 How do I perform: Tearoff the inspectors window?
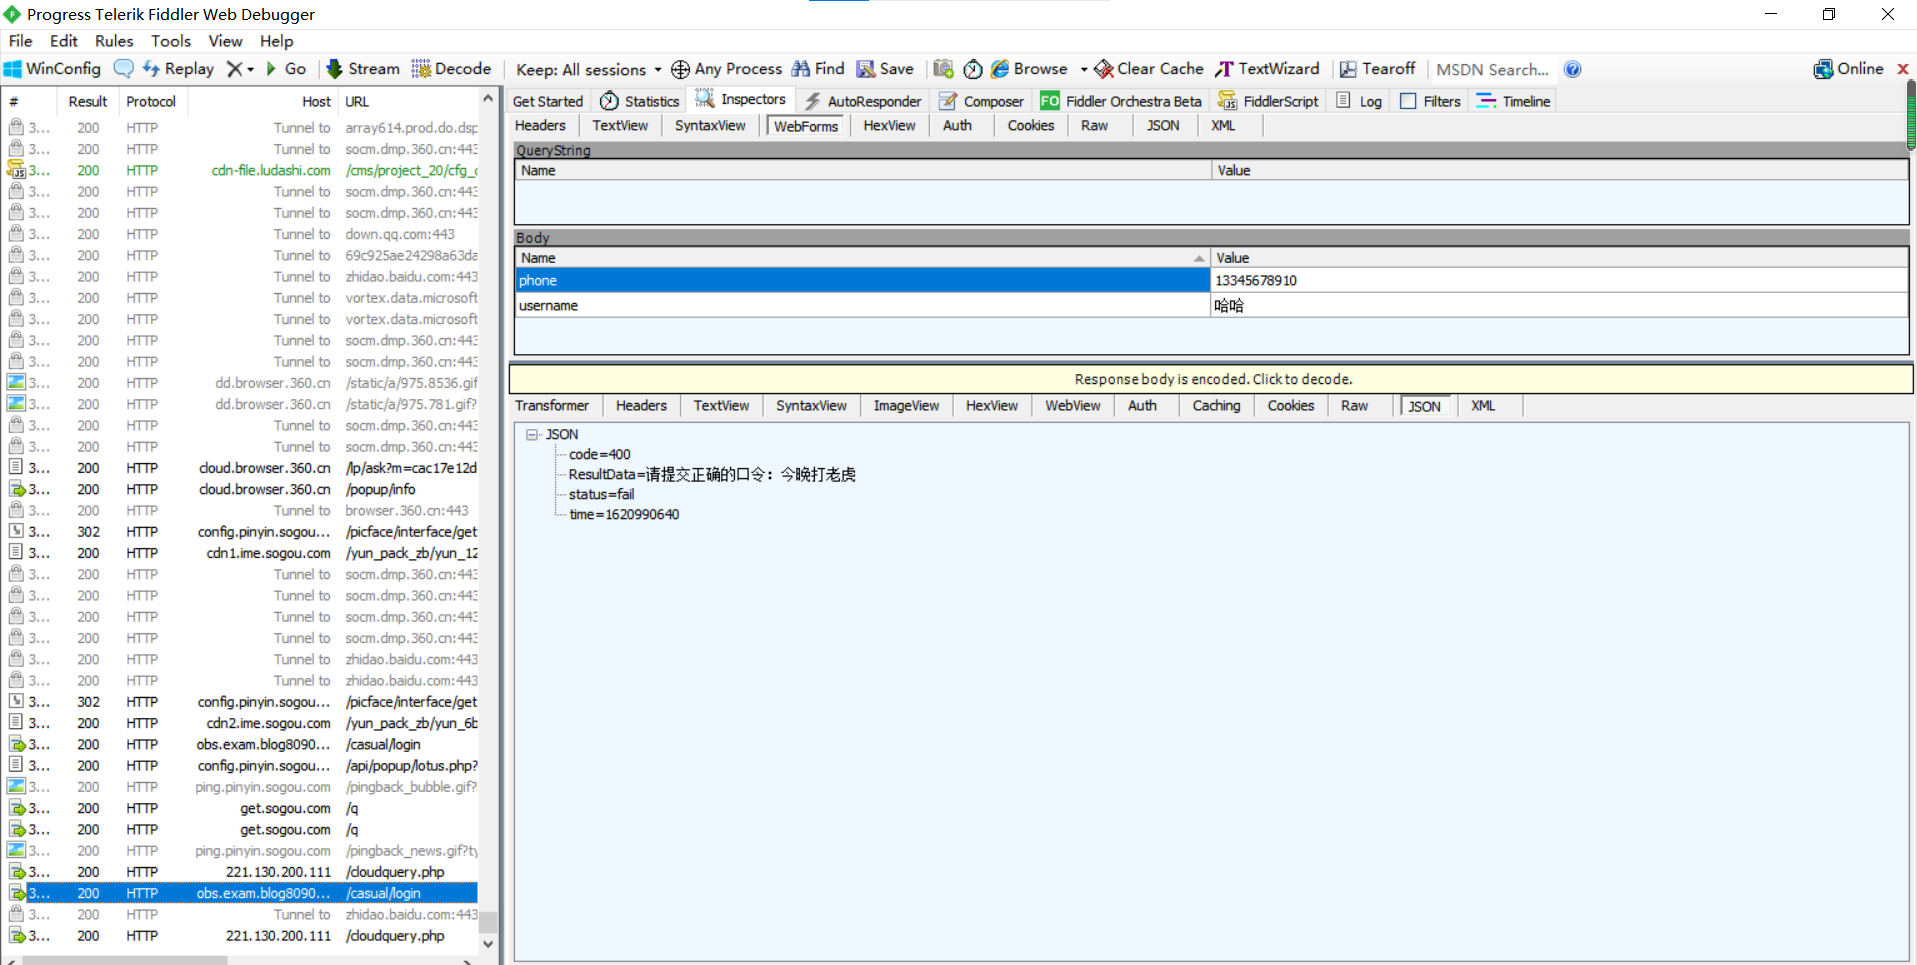1377,69
